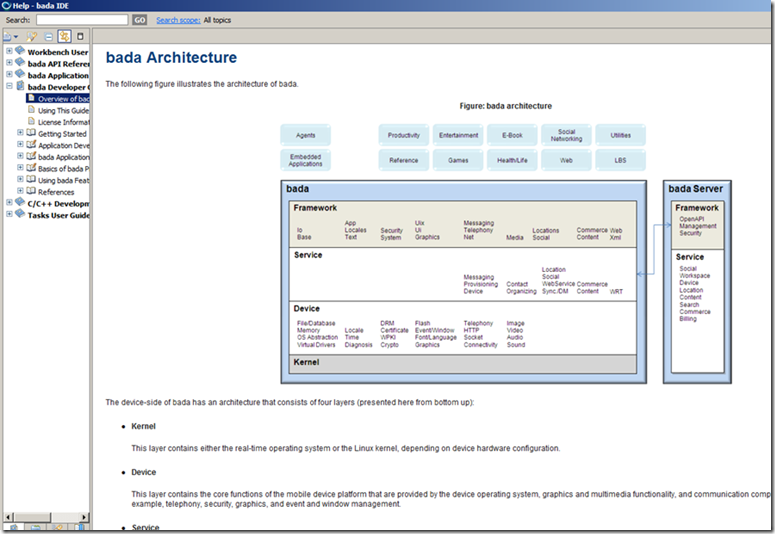Image resolution: width=775 pixels, height=534 pixels.
Task: Click the Productivity box in the diagram
Action: 403,135
